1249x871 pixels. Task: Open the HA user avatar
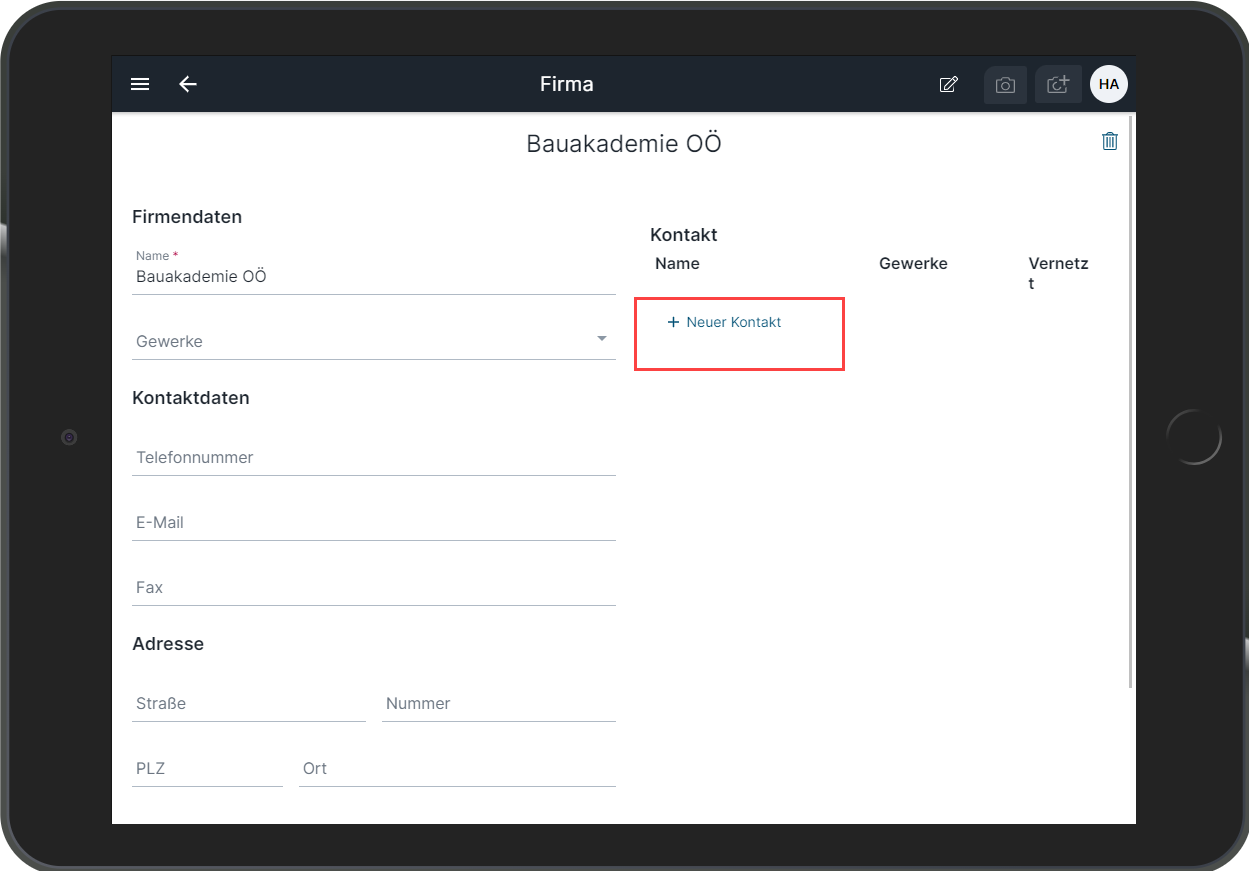pyautogui.click(x=1109, y=84)
